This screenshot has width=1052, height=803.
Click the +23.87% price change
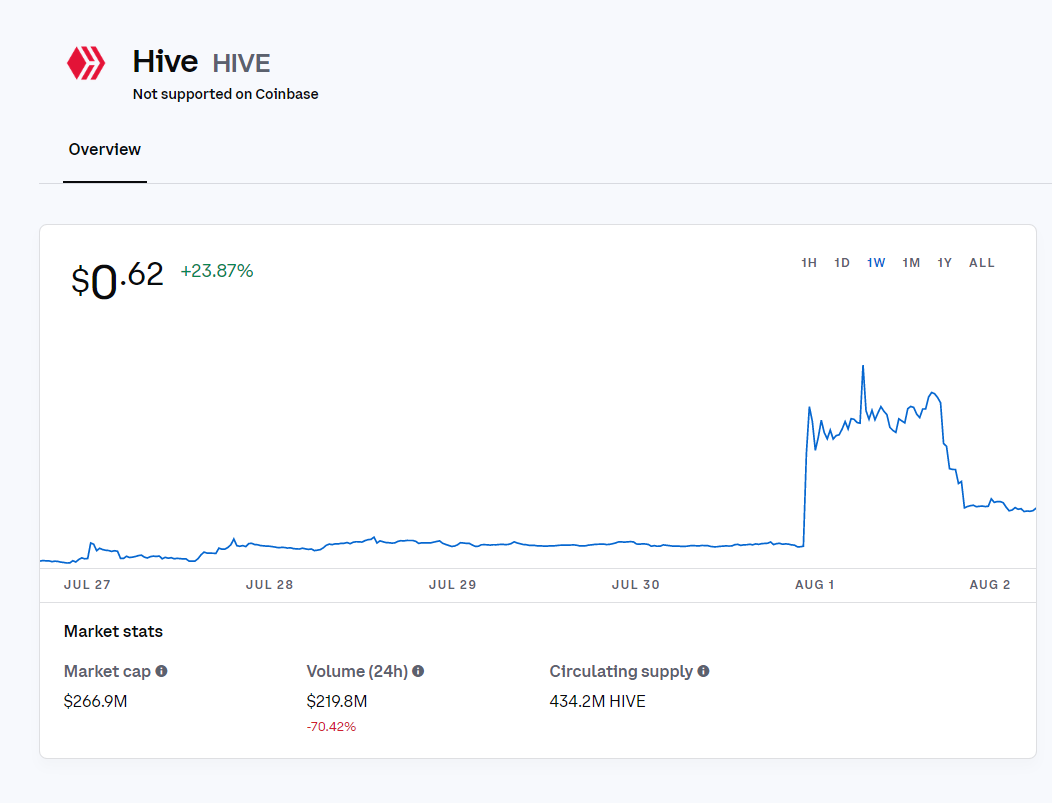[x=217, y=271]
